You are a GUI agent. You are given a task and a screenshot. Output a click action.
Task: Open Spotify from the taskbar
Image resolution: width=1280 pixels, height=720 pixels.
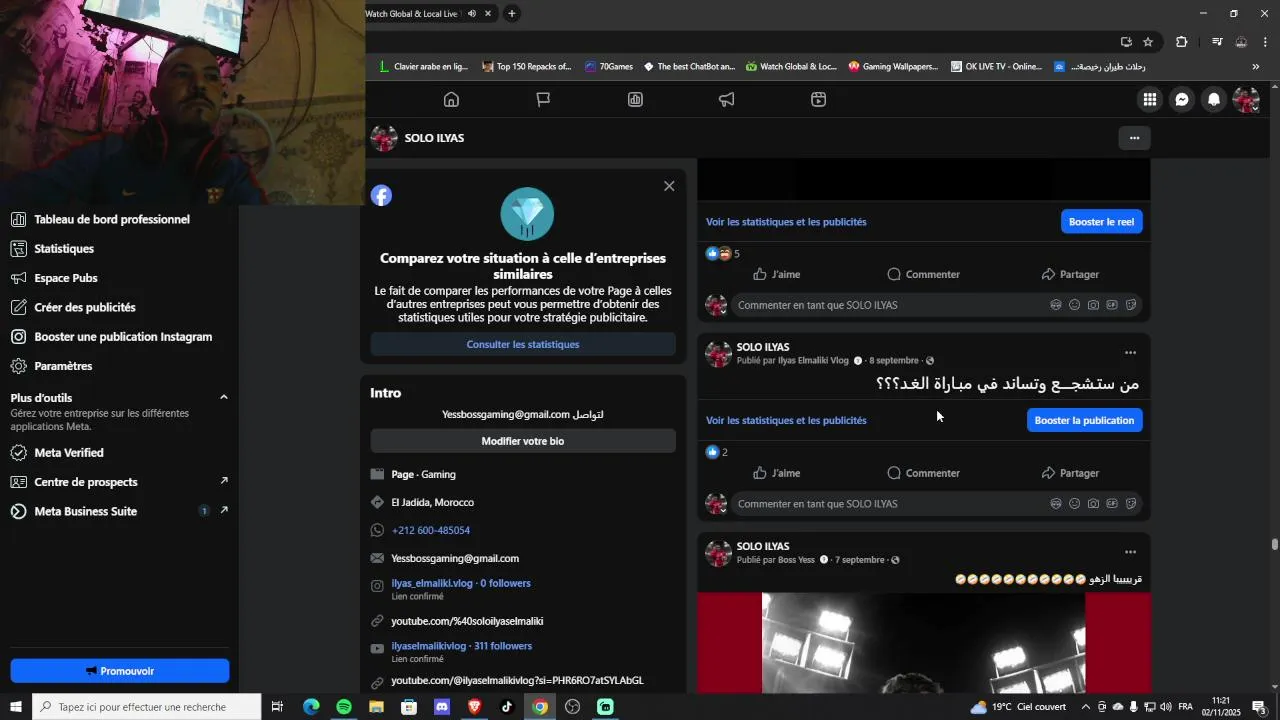click(344, 707)
